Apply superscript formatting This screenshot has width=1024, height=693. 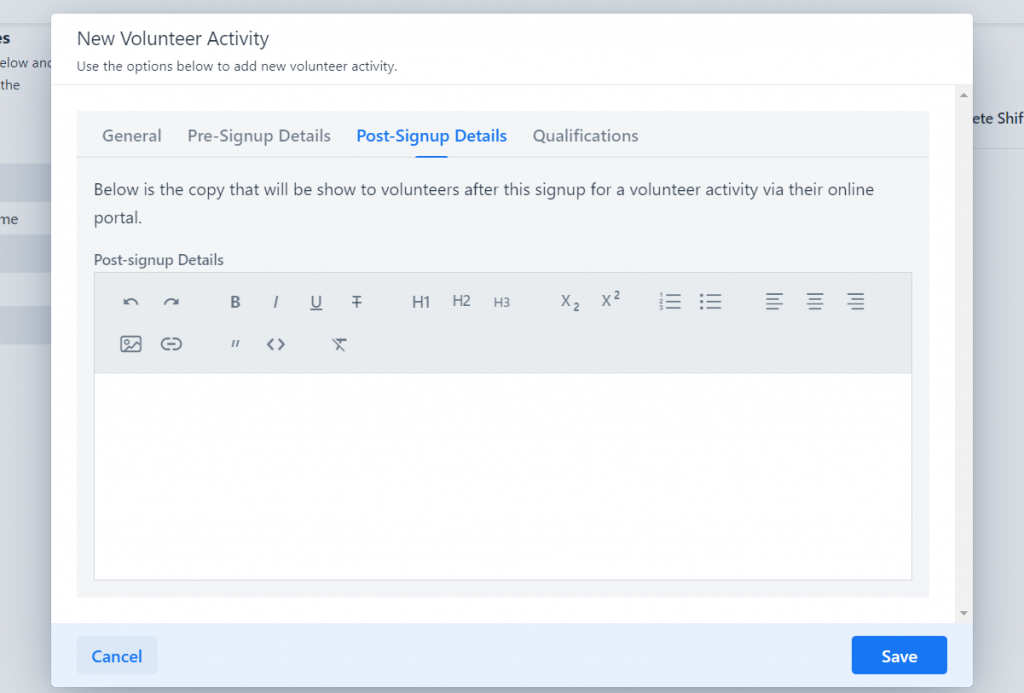(611, 300)
